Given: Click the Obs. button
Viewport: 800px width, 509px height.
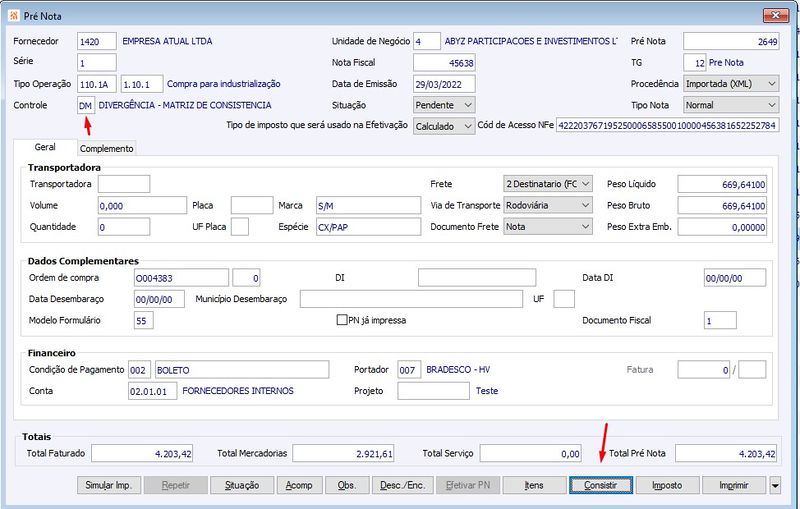Looking at the screenshot, I should [347, 485].
